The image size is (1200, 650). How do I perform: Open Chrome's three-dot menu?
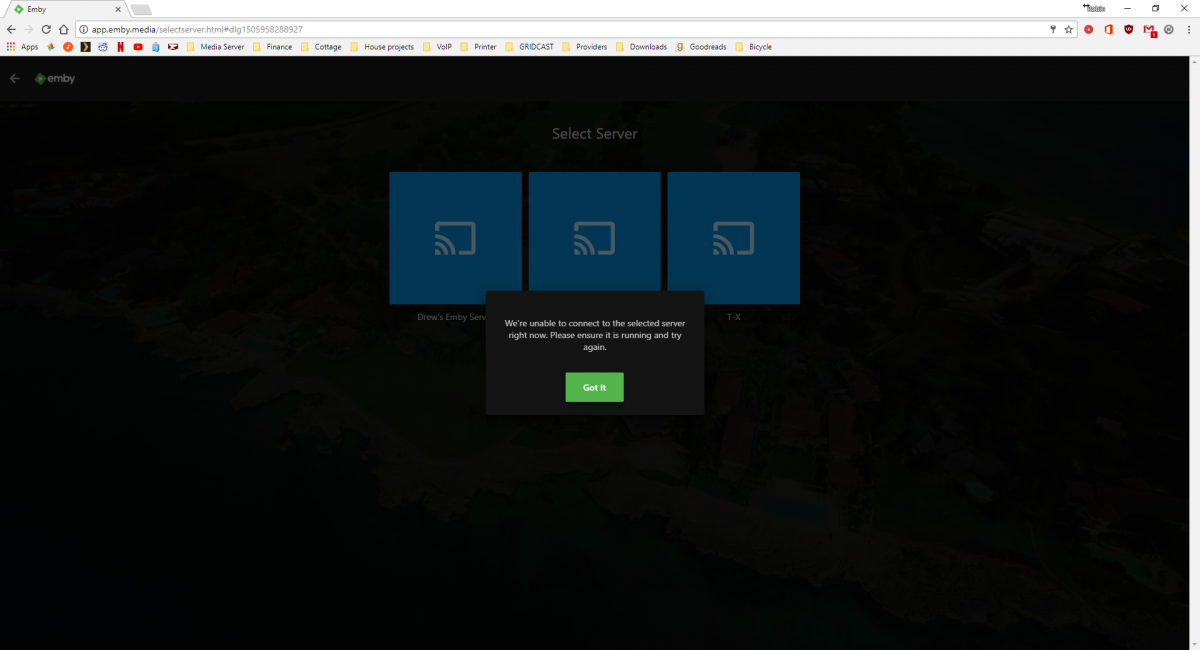(1188, 30)
